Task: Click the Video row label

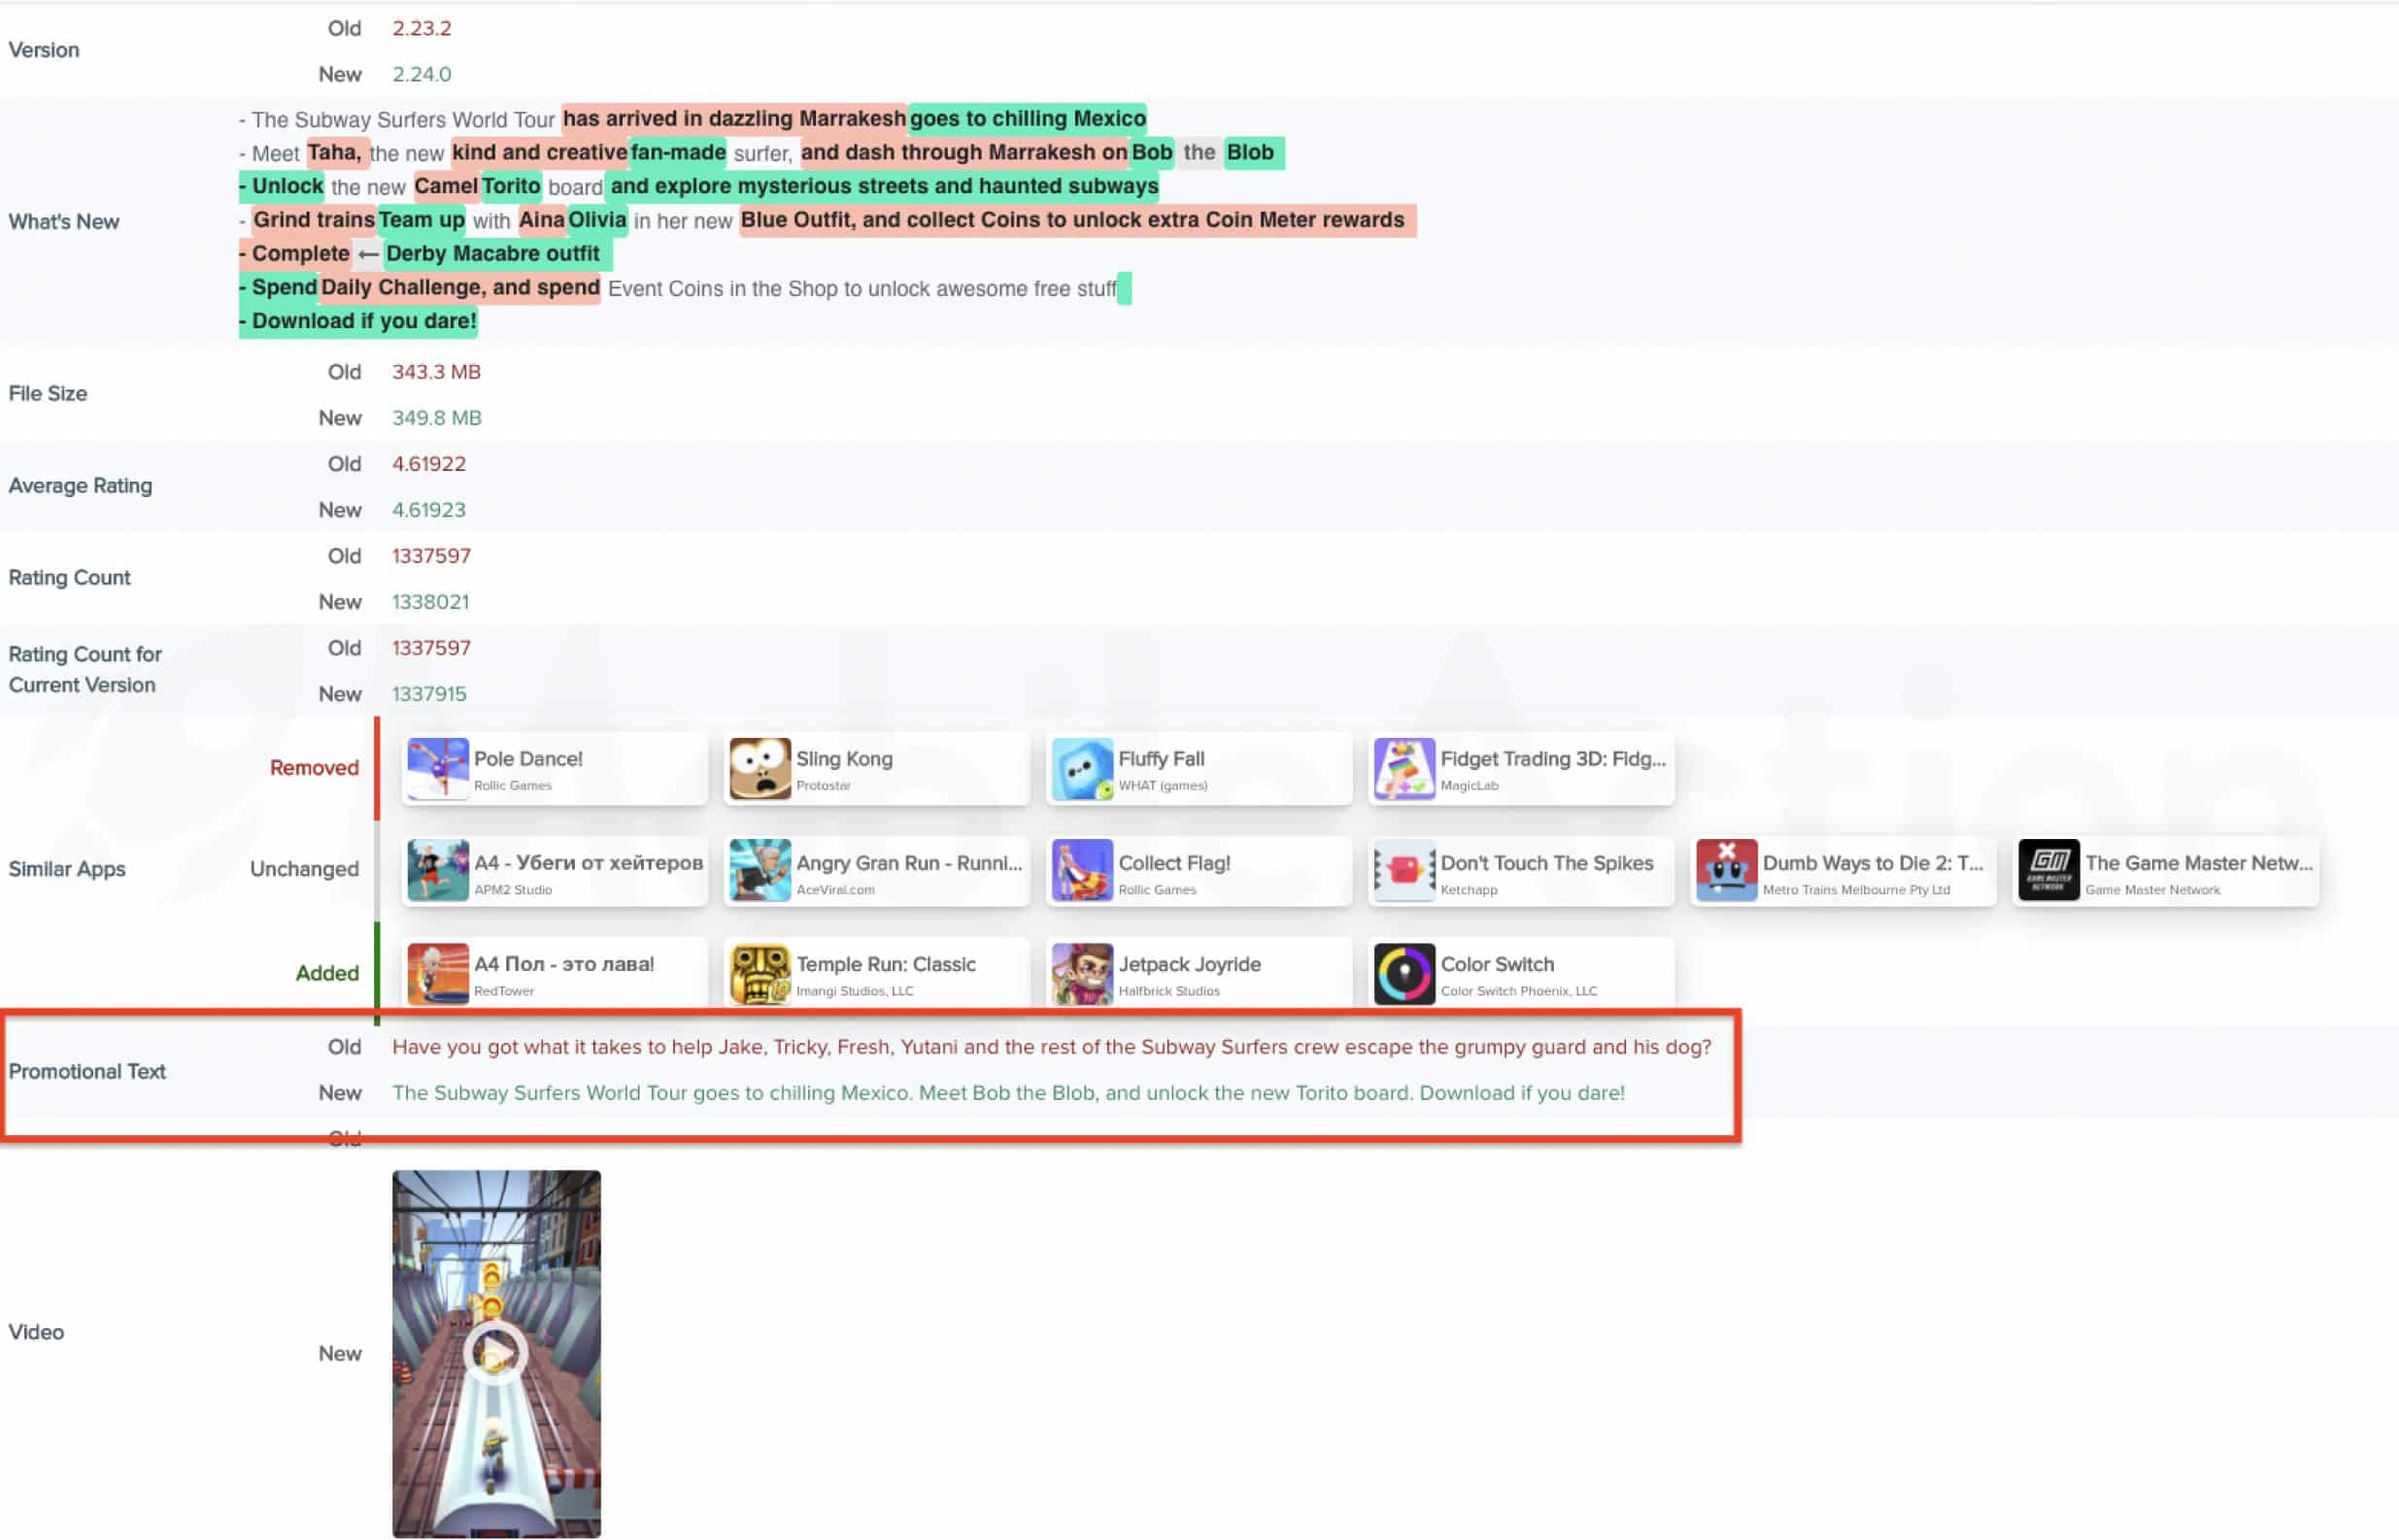Action: tap(36, 1332)
